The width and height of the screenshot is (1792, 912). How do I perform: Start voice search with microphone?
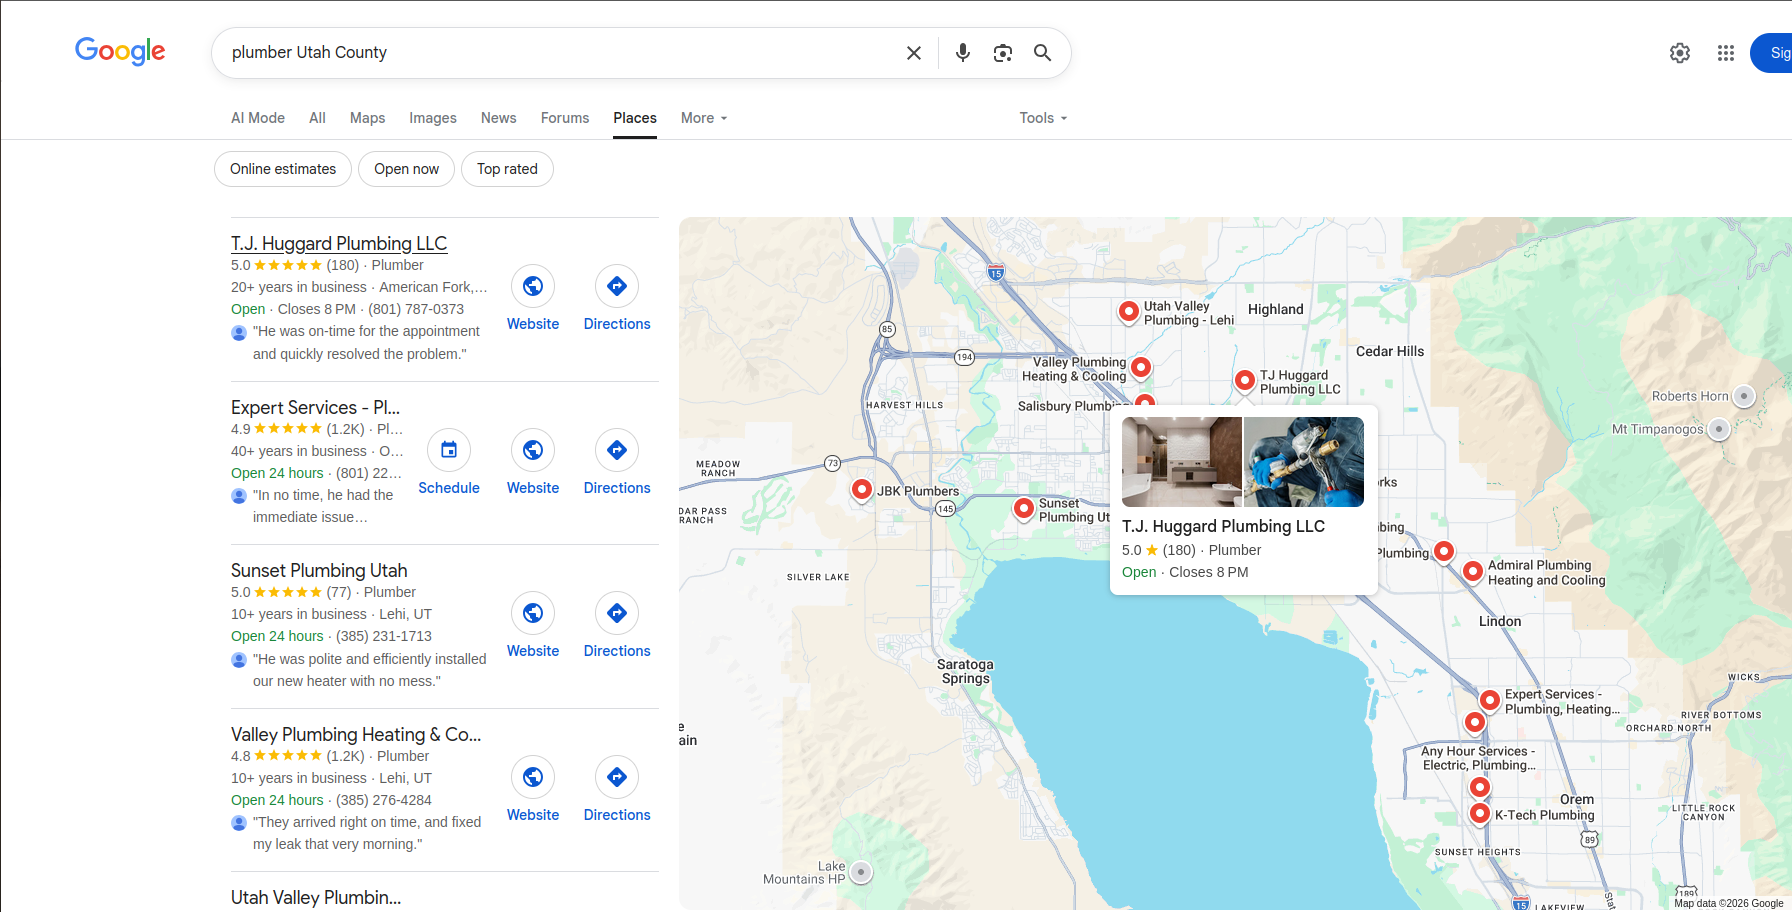click(x=962, y=53)
